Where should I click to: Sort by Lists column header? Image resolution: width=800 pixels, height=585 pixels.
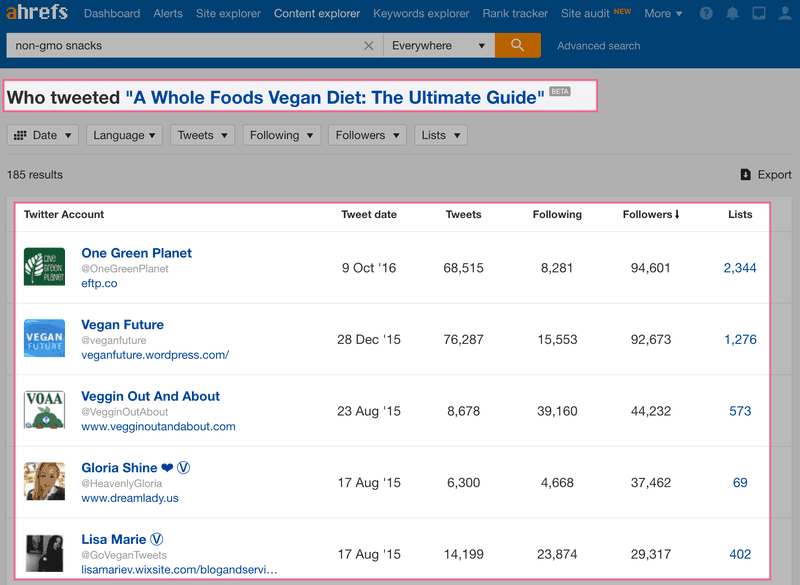(740, 214)
